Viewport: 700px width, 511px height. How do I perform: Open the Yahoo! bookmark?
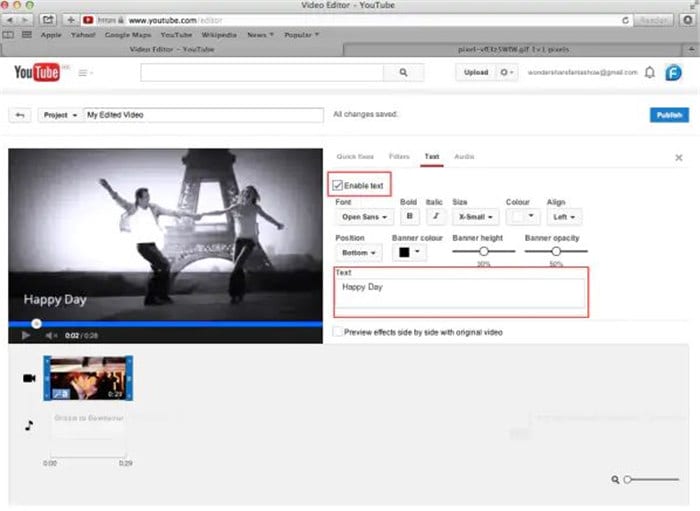pos(83,35)
